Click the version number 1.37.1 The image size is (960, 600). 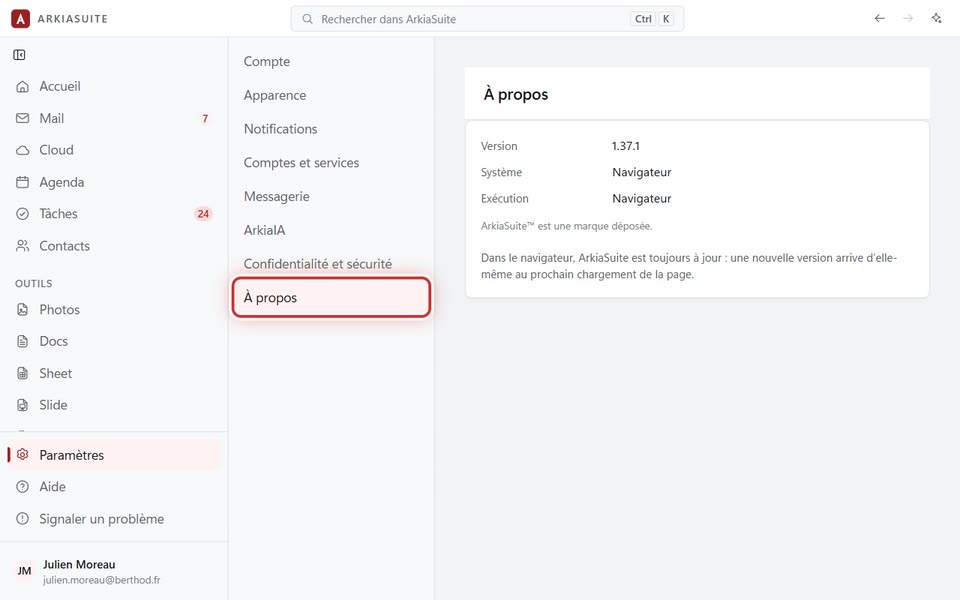point(626,146)
